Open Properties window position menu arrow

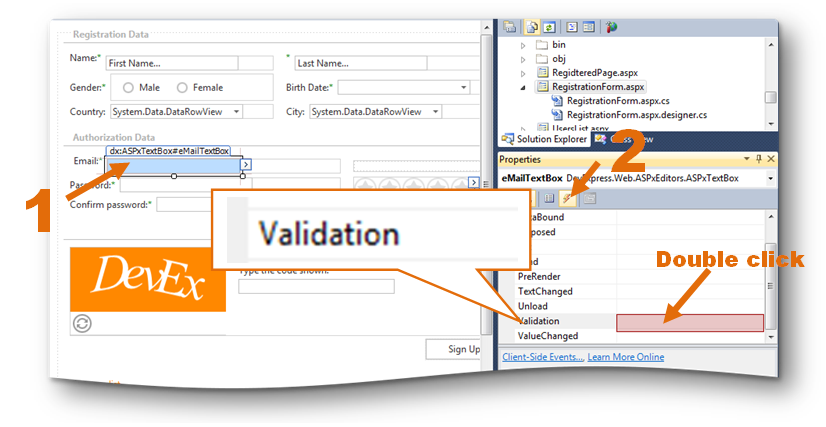click(746, 159)
